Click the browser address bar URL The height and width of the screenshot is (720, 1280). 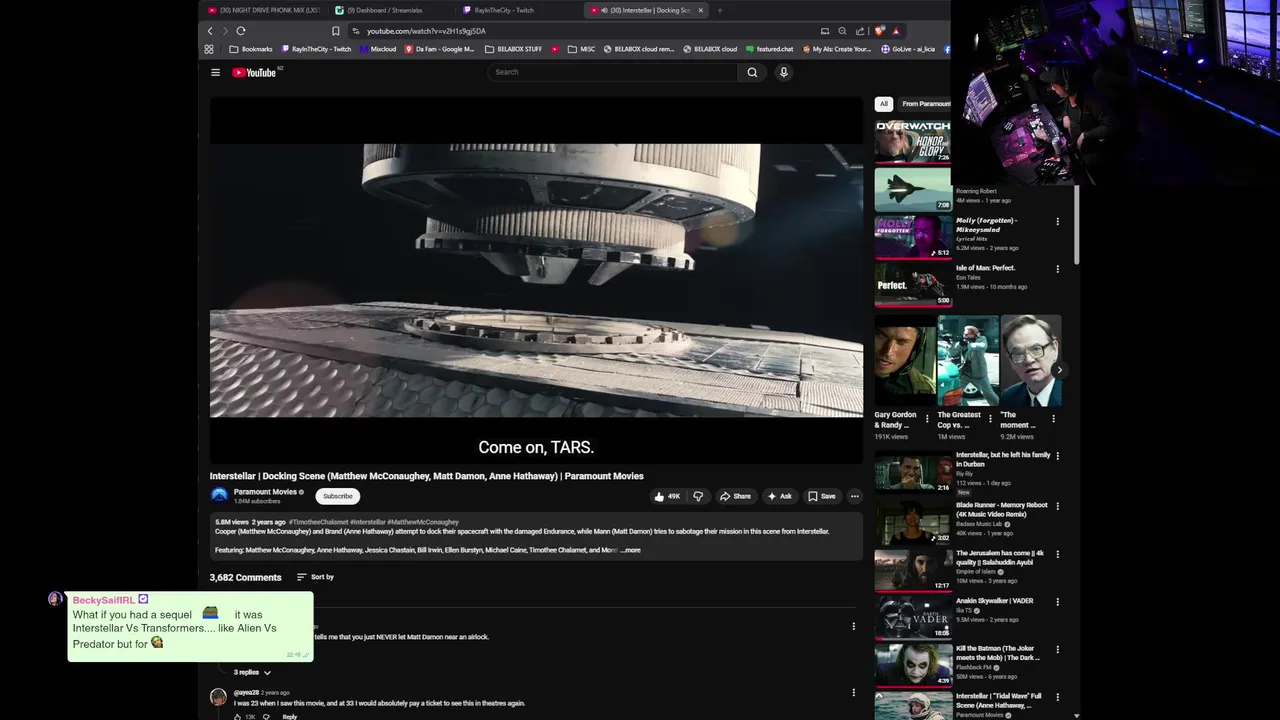point(426,31)
